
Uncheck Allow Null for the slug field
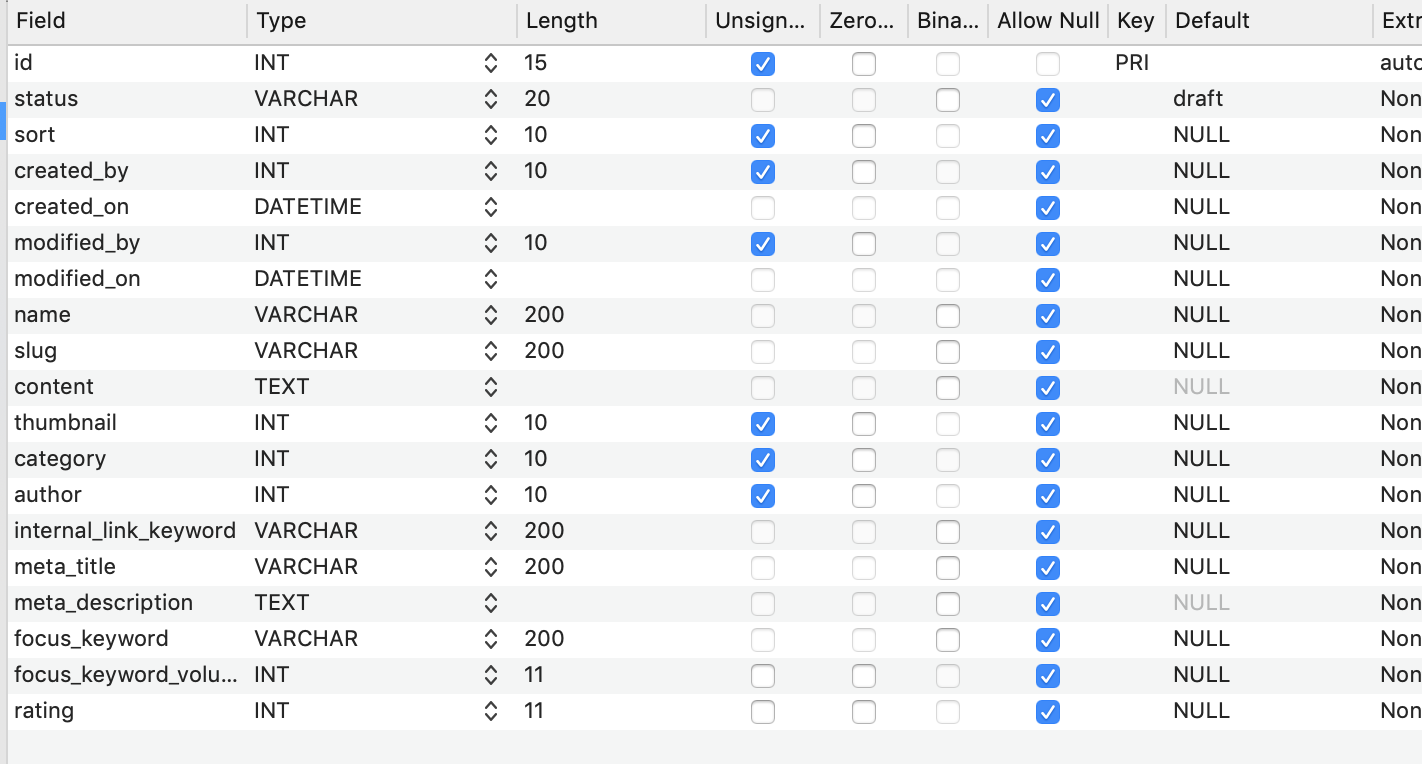(x=1047, y=352)
